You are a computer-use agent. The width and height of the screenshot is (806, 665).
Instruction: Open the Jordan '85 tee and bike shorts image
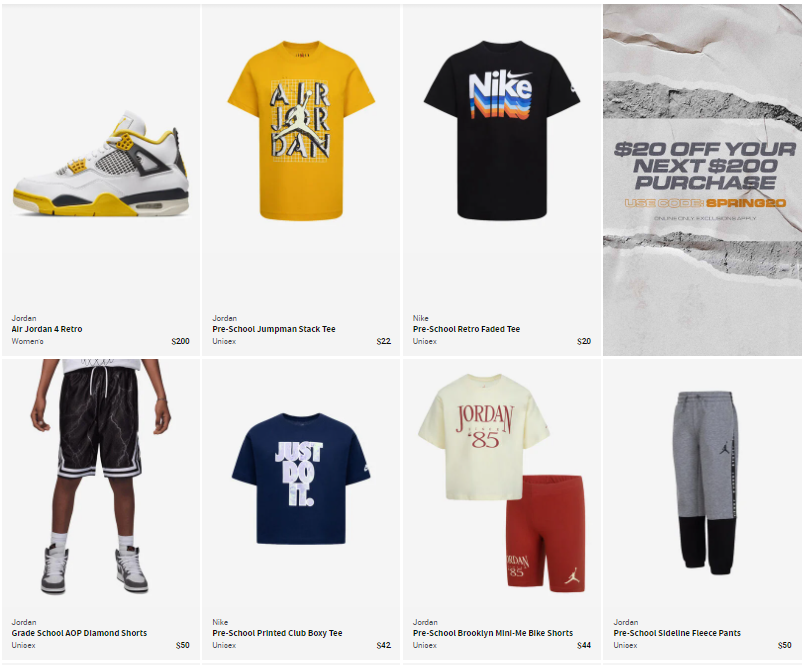pyautogui.click(x=502, y=483)
